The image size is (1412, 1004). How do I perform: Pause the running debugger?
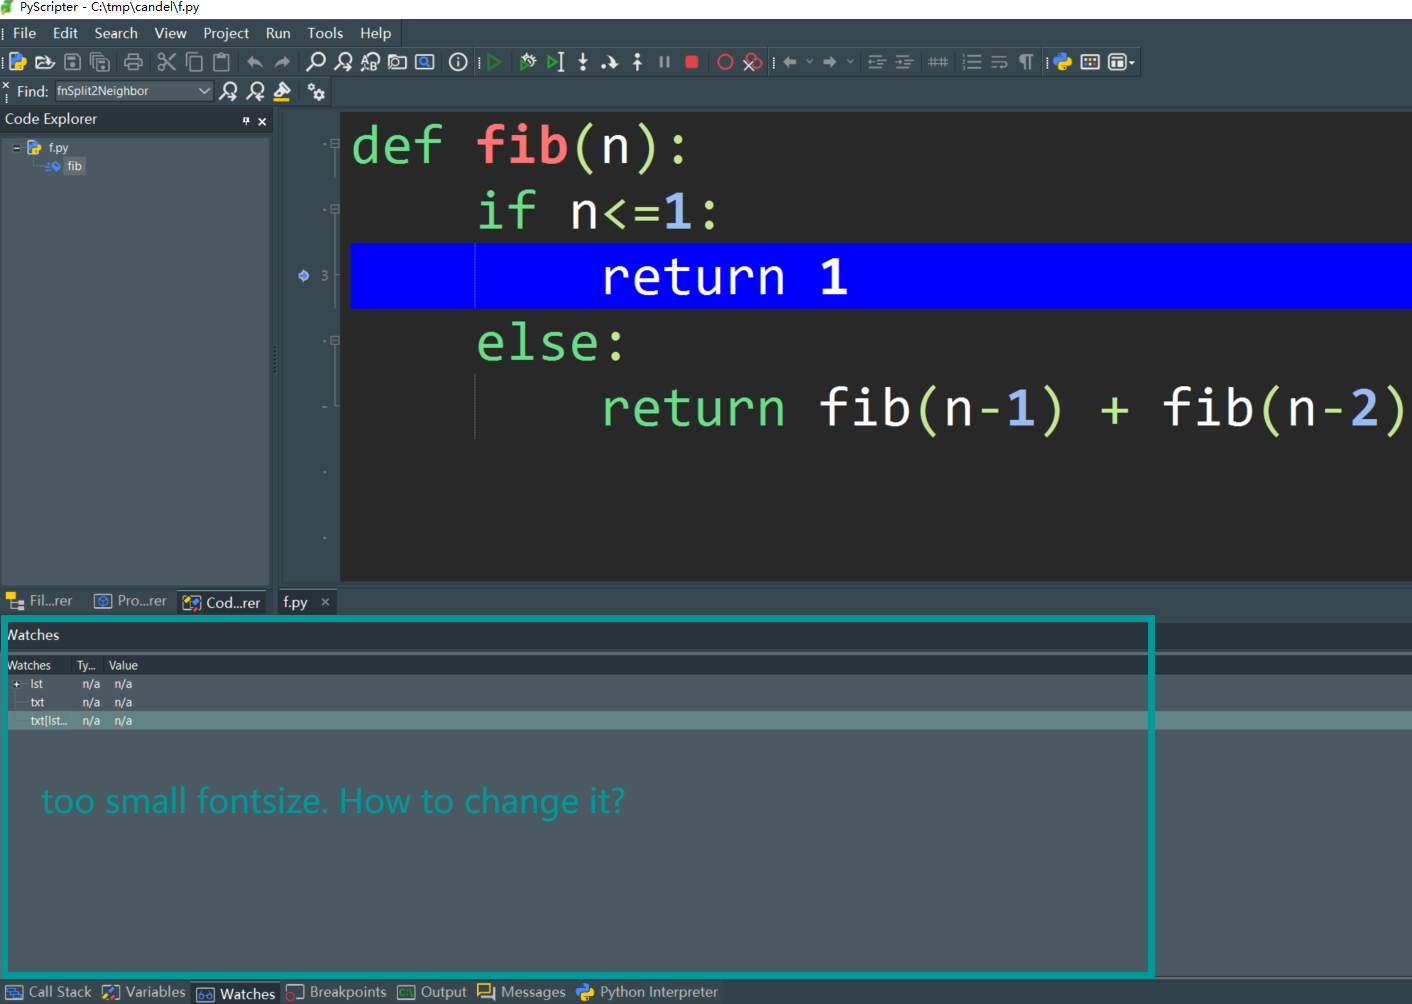(664, 61)
